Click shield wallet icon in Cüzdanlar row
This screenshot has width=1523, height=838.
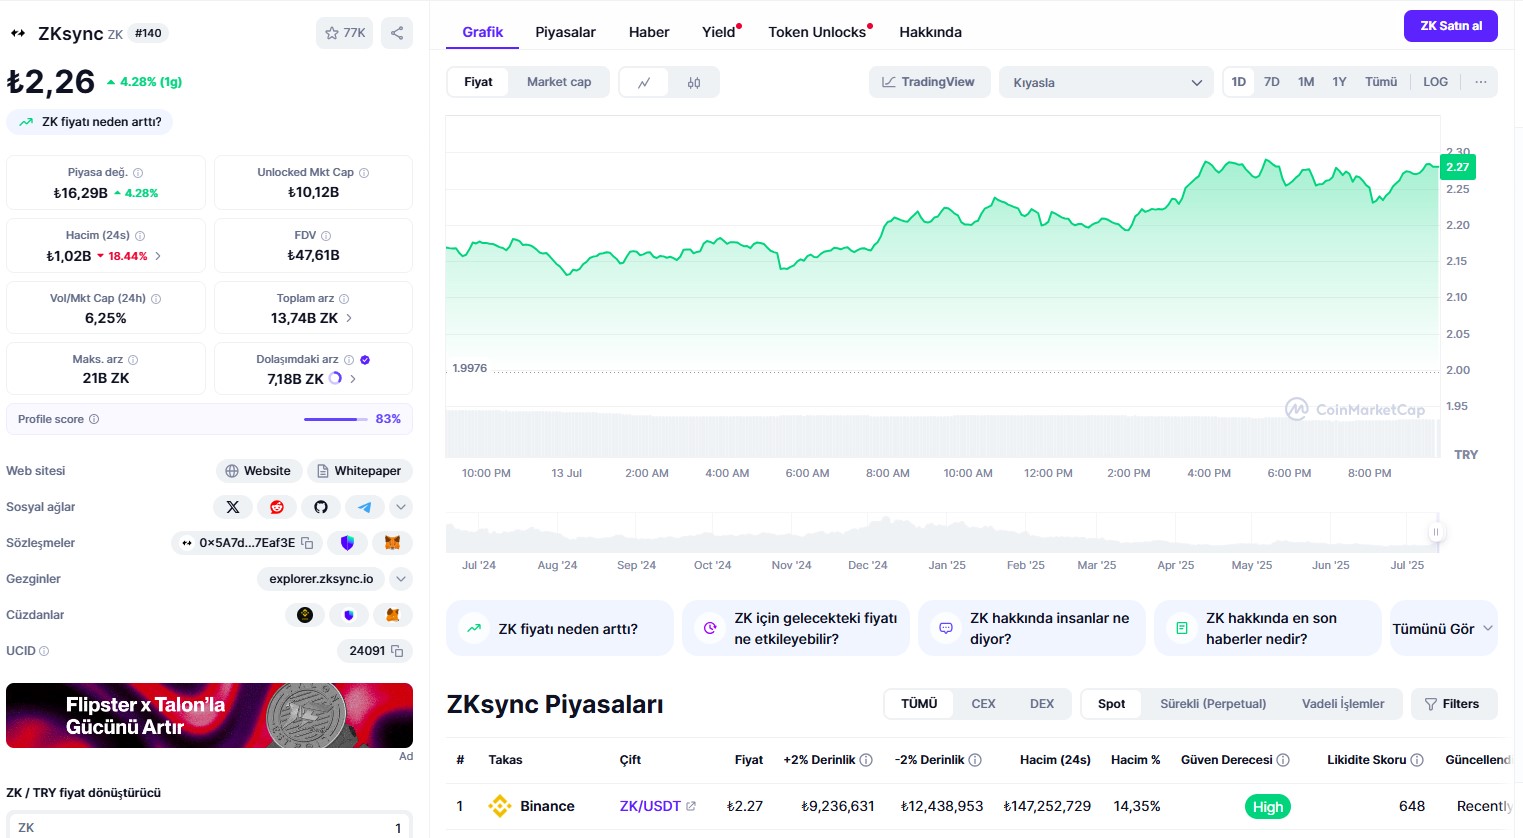click(x=349, y=615)
